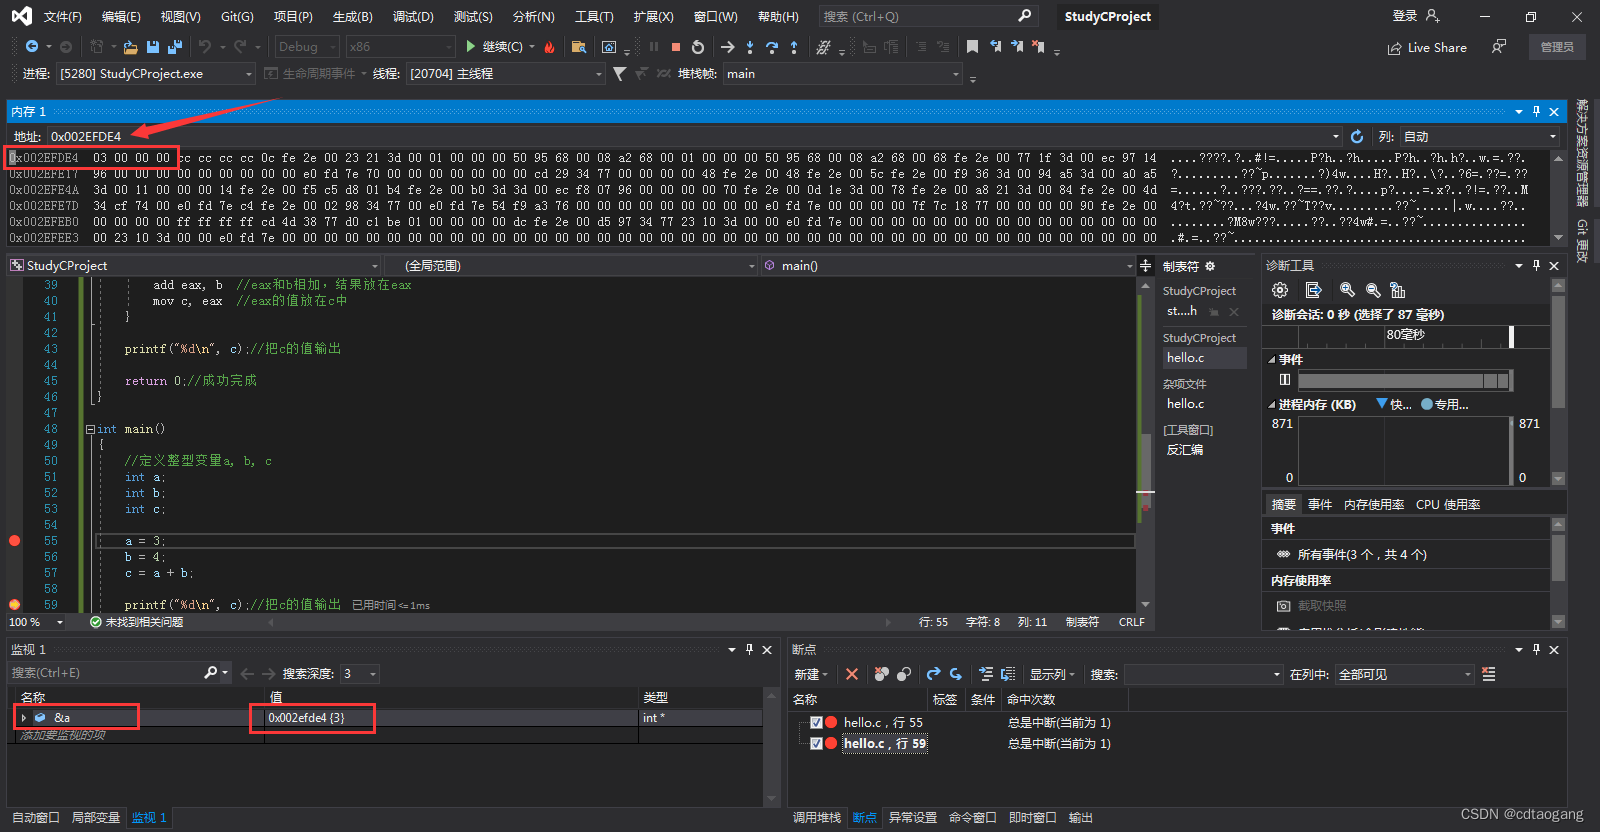Click the diagnostic tools output export icon
Image resolution: width=1600 pixels, height=832 pixels.
coord(1314,290)
